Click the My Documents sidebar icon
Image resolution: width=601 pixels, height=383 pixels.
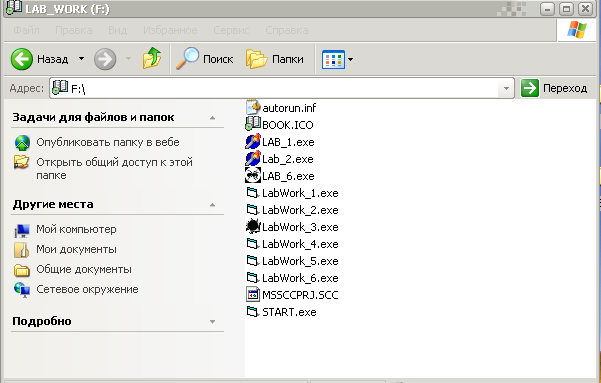click(22, 250)
